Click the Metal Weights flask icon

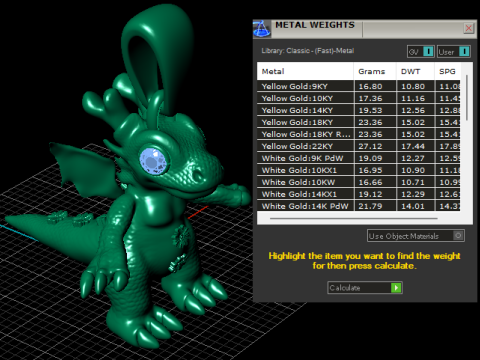coord(262,29)
